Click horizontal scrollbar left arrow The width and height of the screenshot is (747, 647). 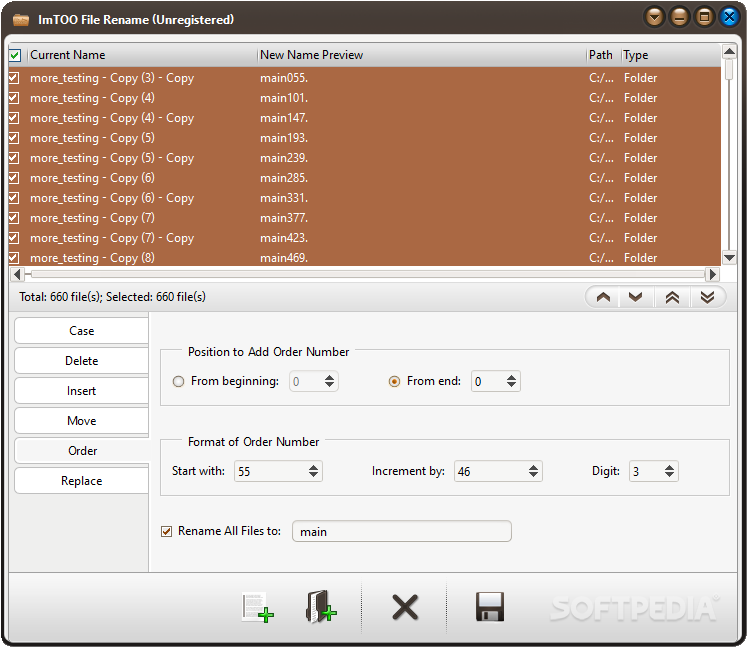tap(17, 274)
